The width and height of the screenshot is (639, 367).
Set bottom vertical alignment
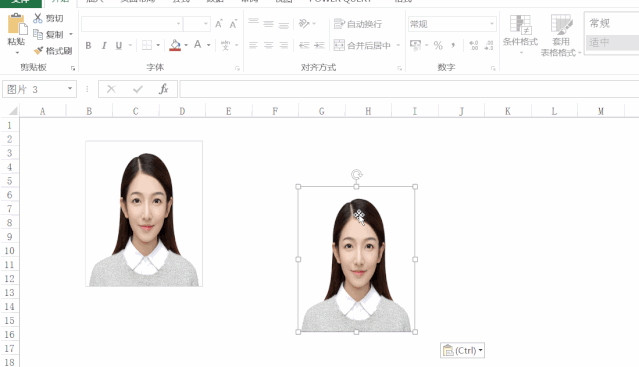click(x=284, y=25)
